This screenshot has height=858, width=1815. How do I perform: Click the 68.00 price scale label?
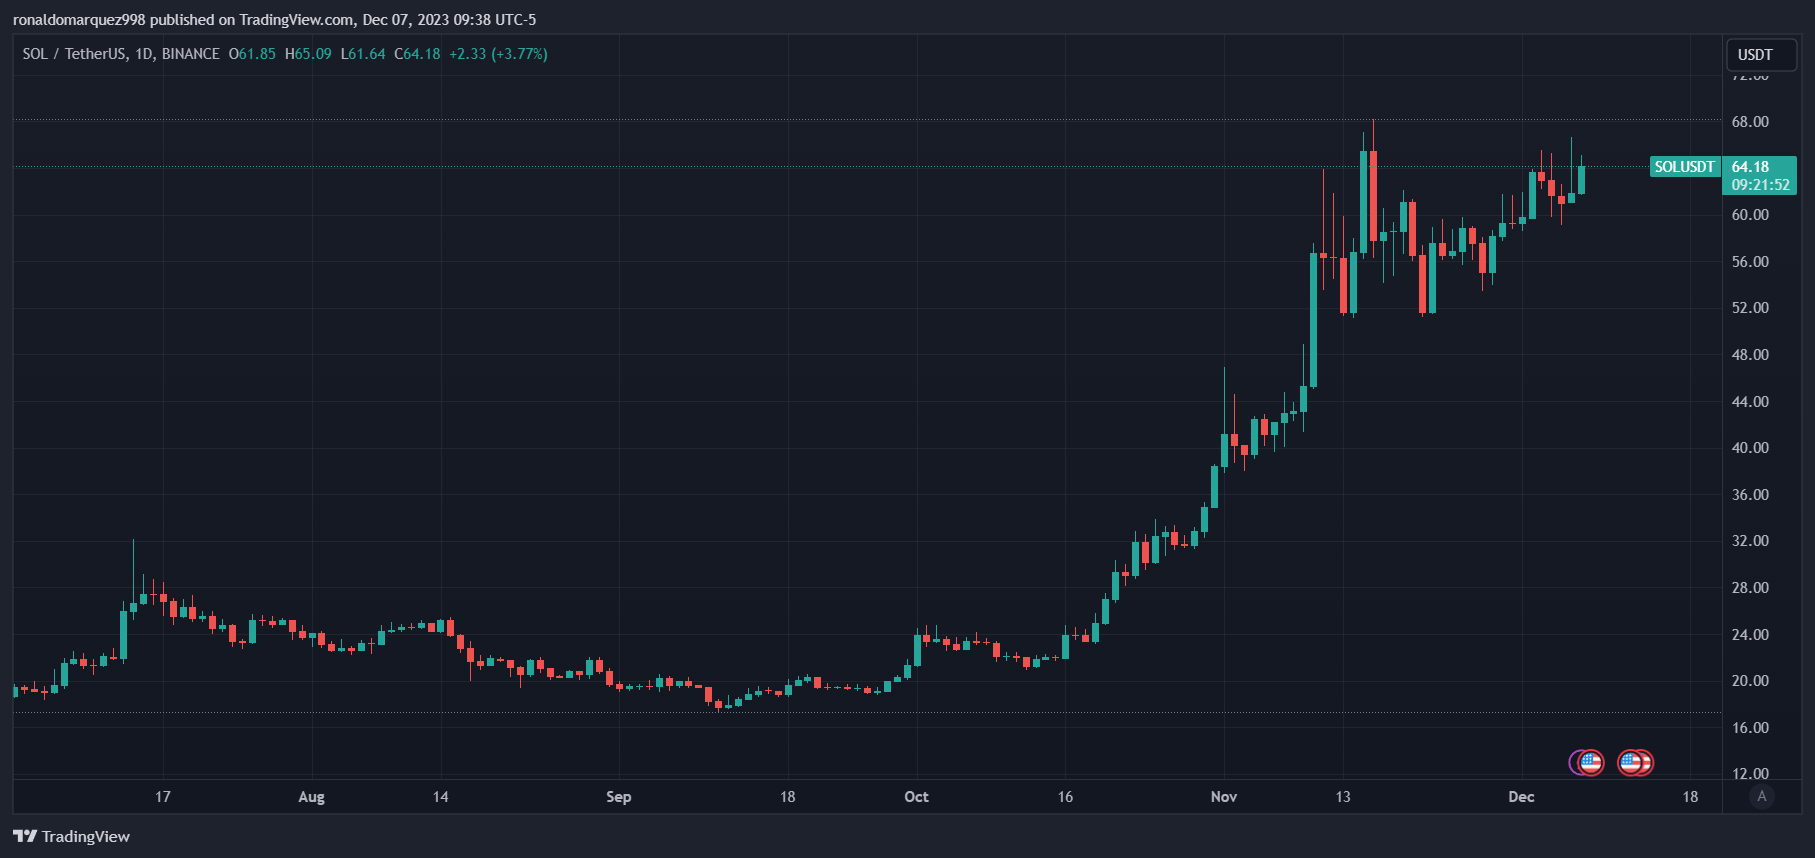1750,122
